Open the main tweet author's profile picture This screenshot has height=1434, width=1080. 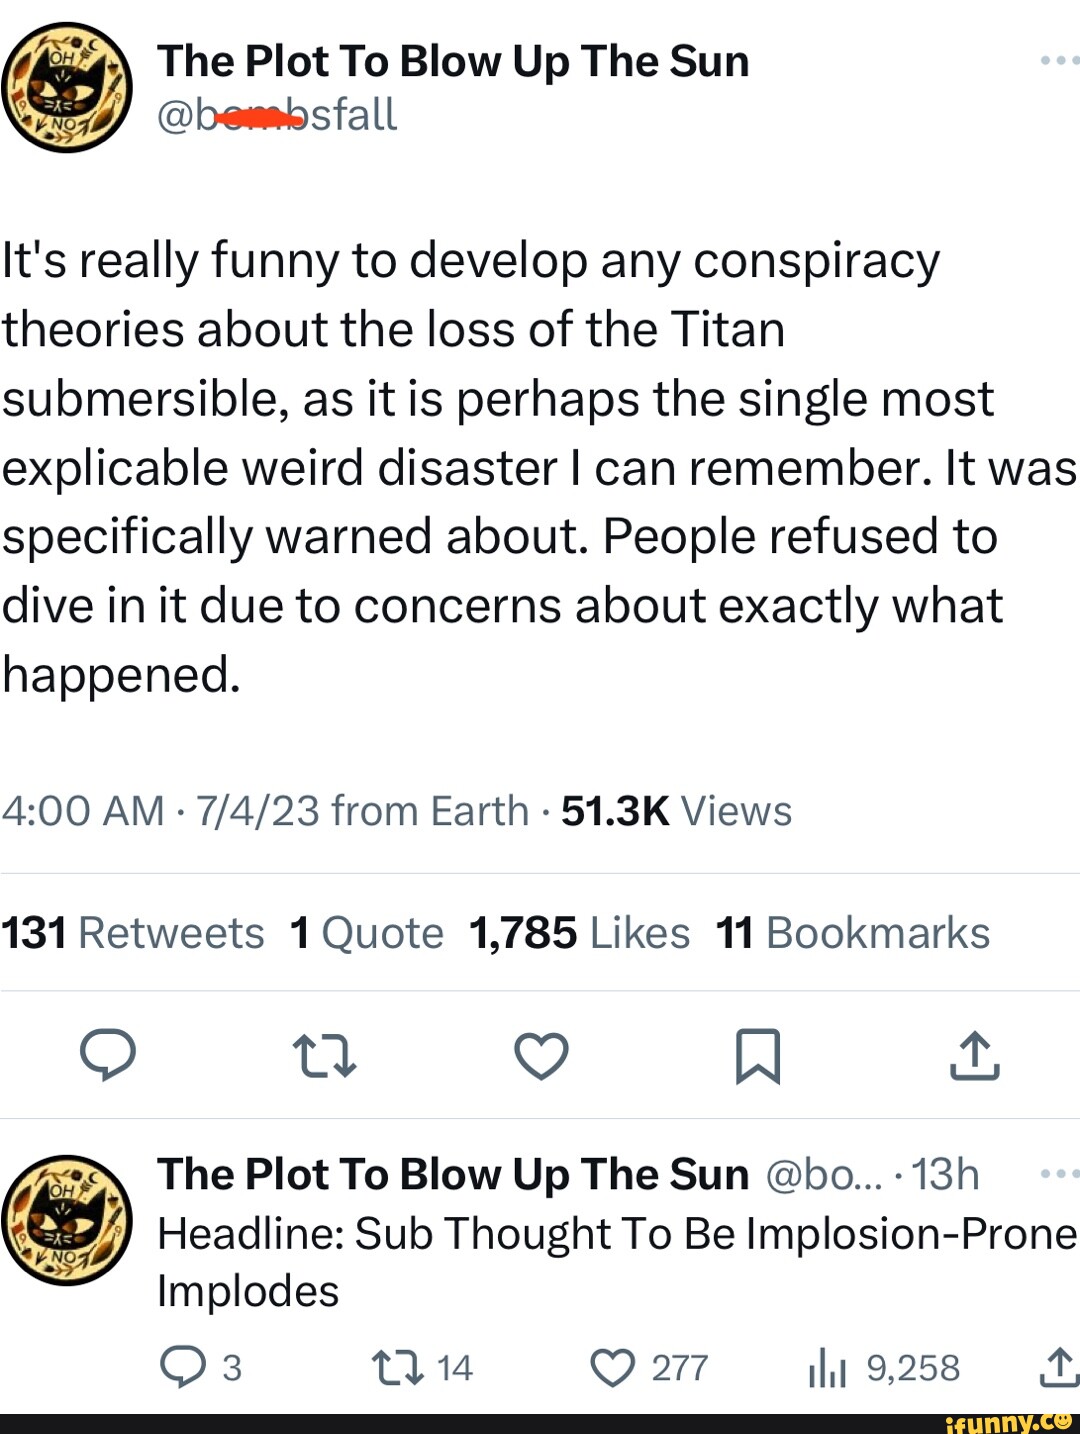tap(67, 88)
